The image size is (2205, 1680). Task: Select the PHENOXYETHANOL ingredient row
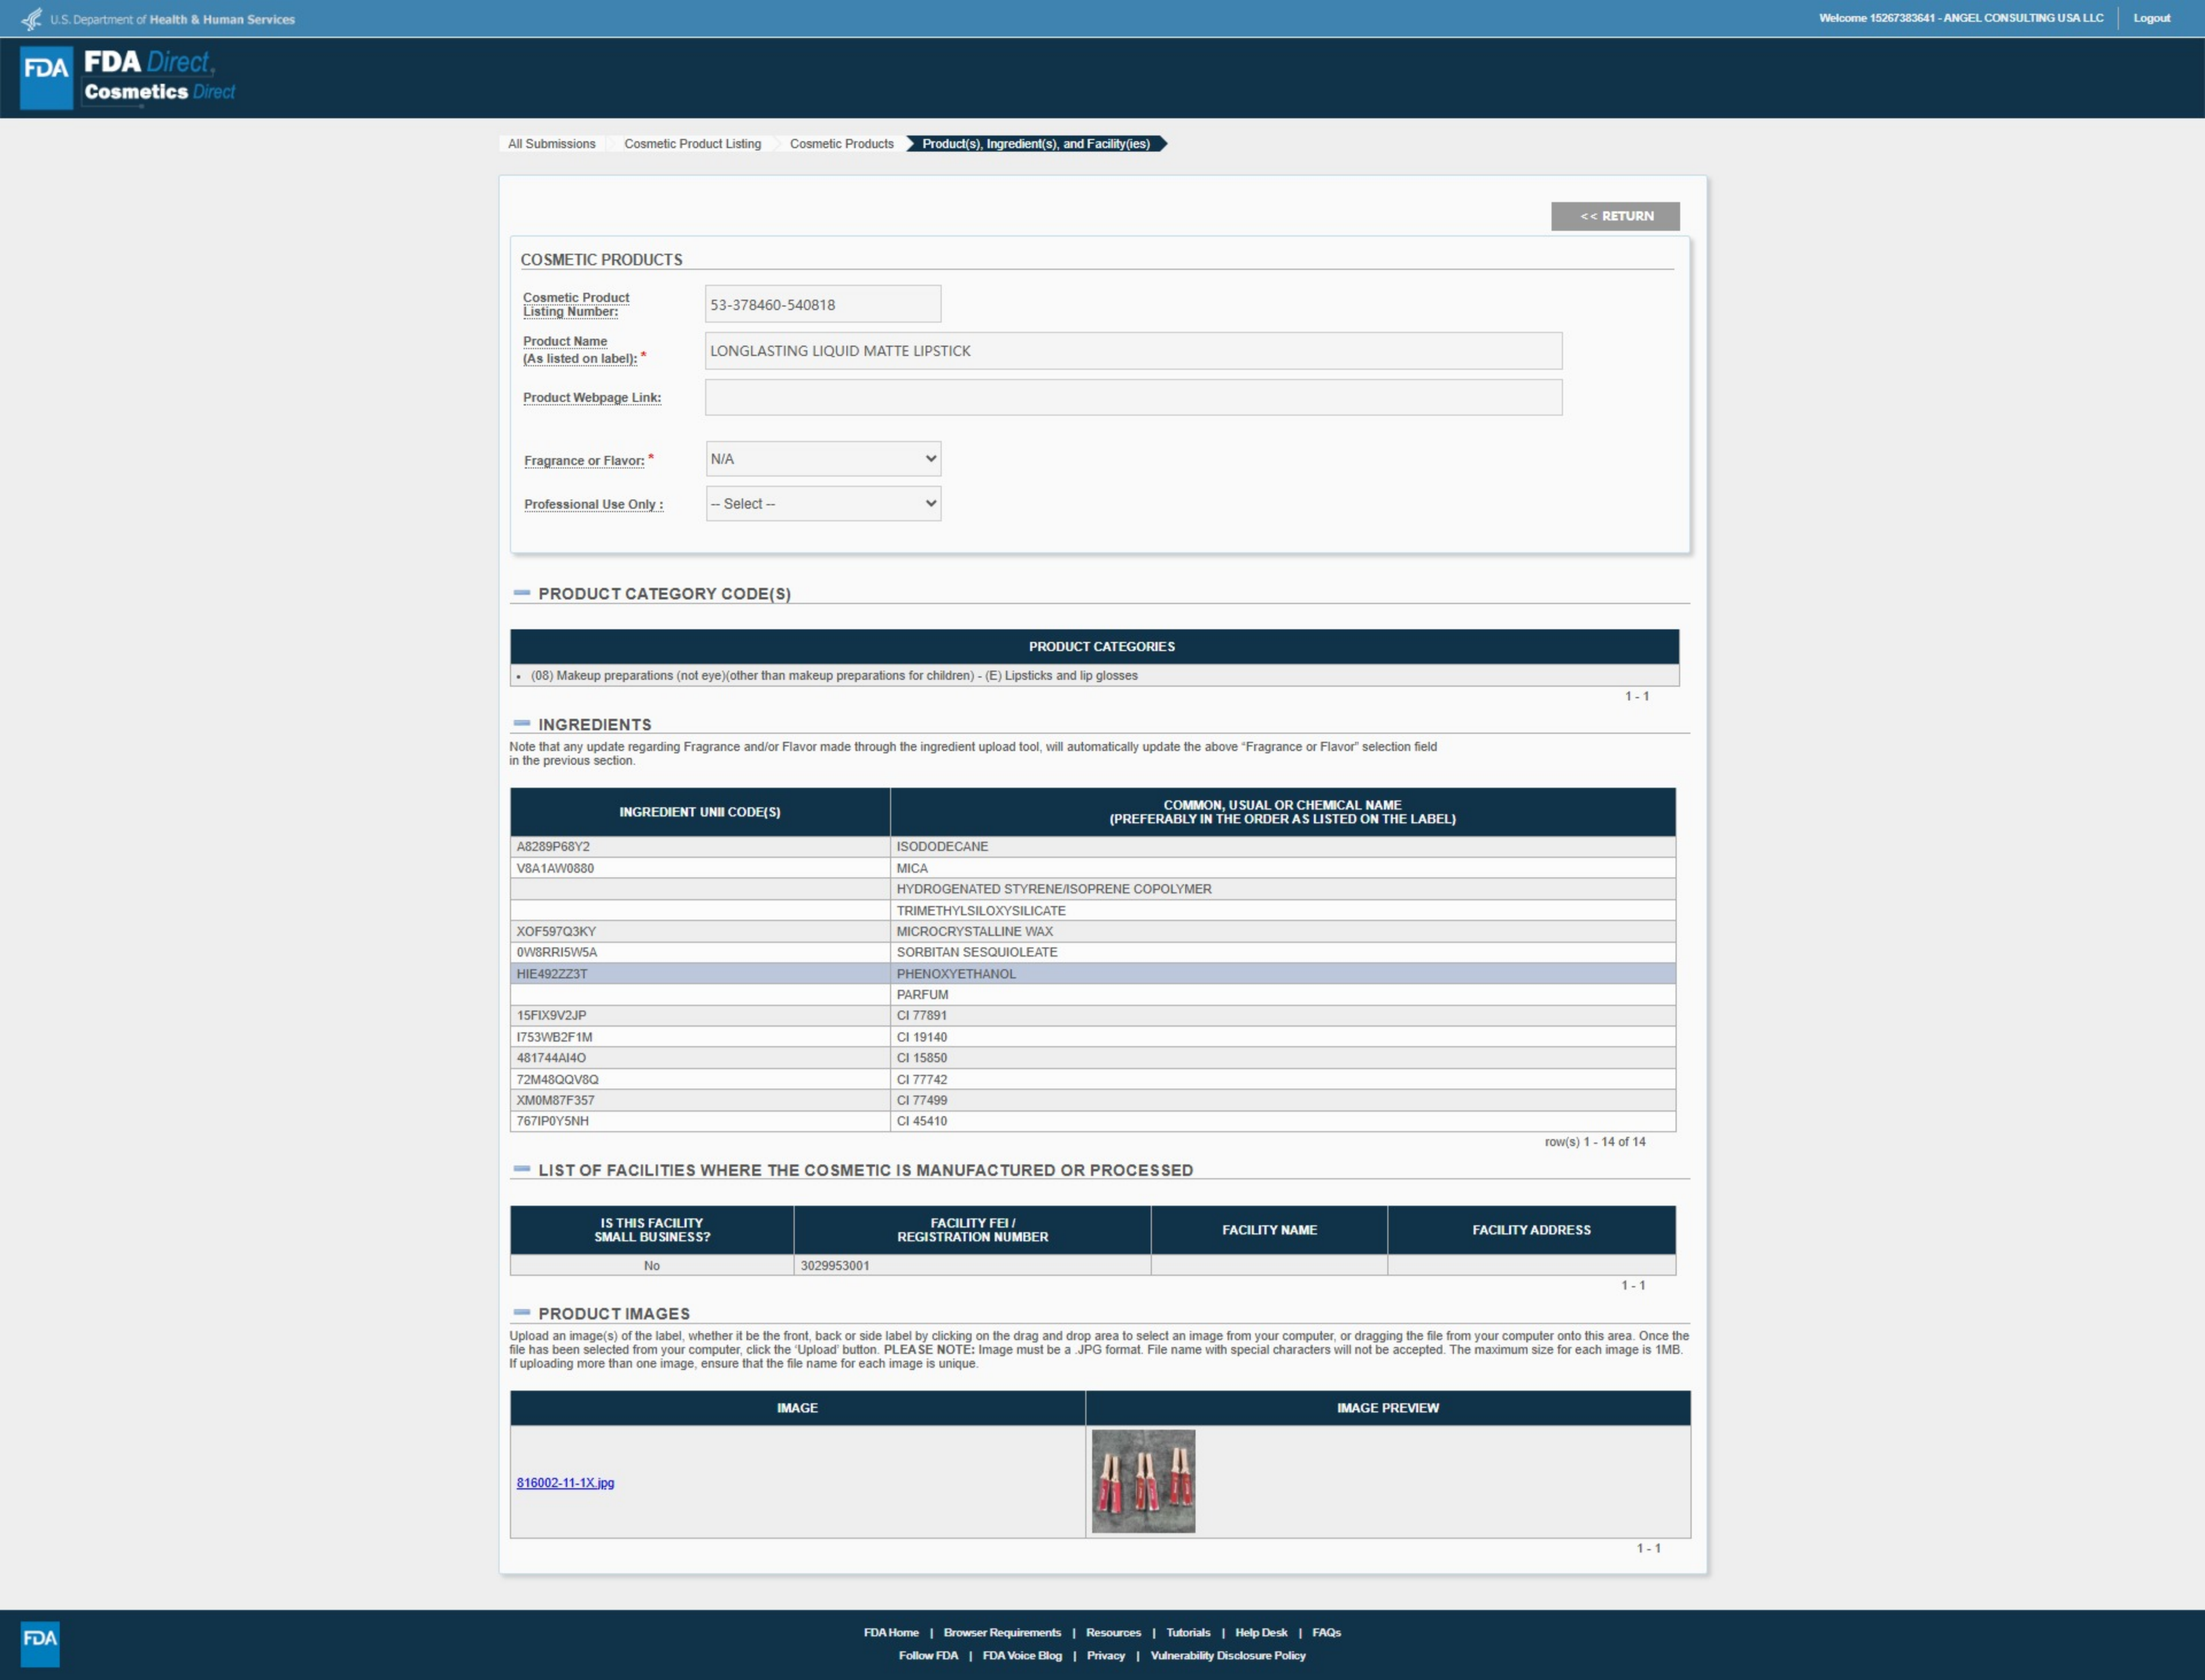tap(955, 973)
